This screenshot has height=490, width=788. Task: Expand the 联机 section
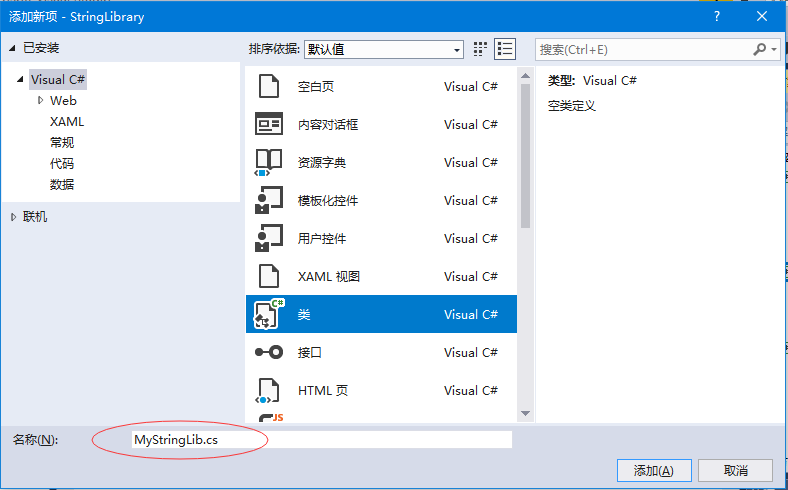[x=13, y=217]
